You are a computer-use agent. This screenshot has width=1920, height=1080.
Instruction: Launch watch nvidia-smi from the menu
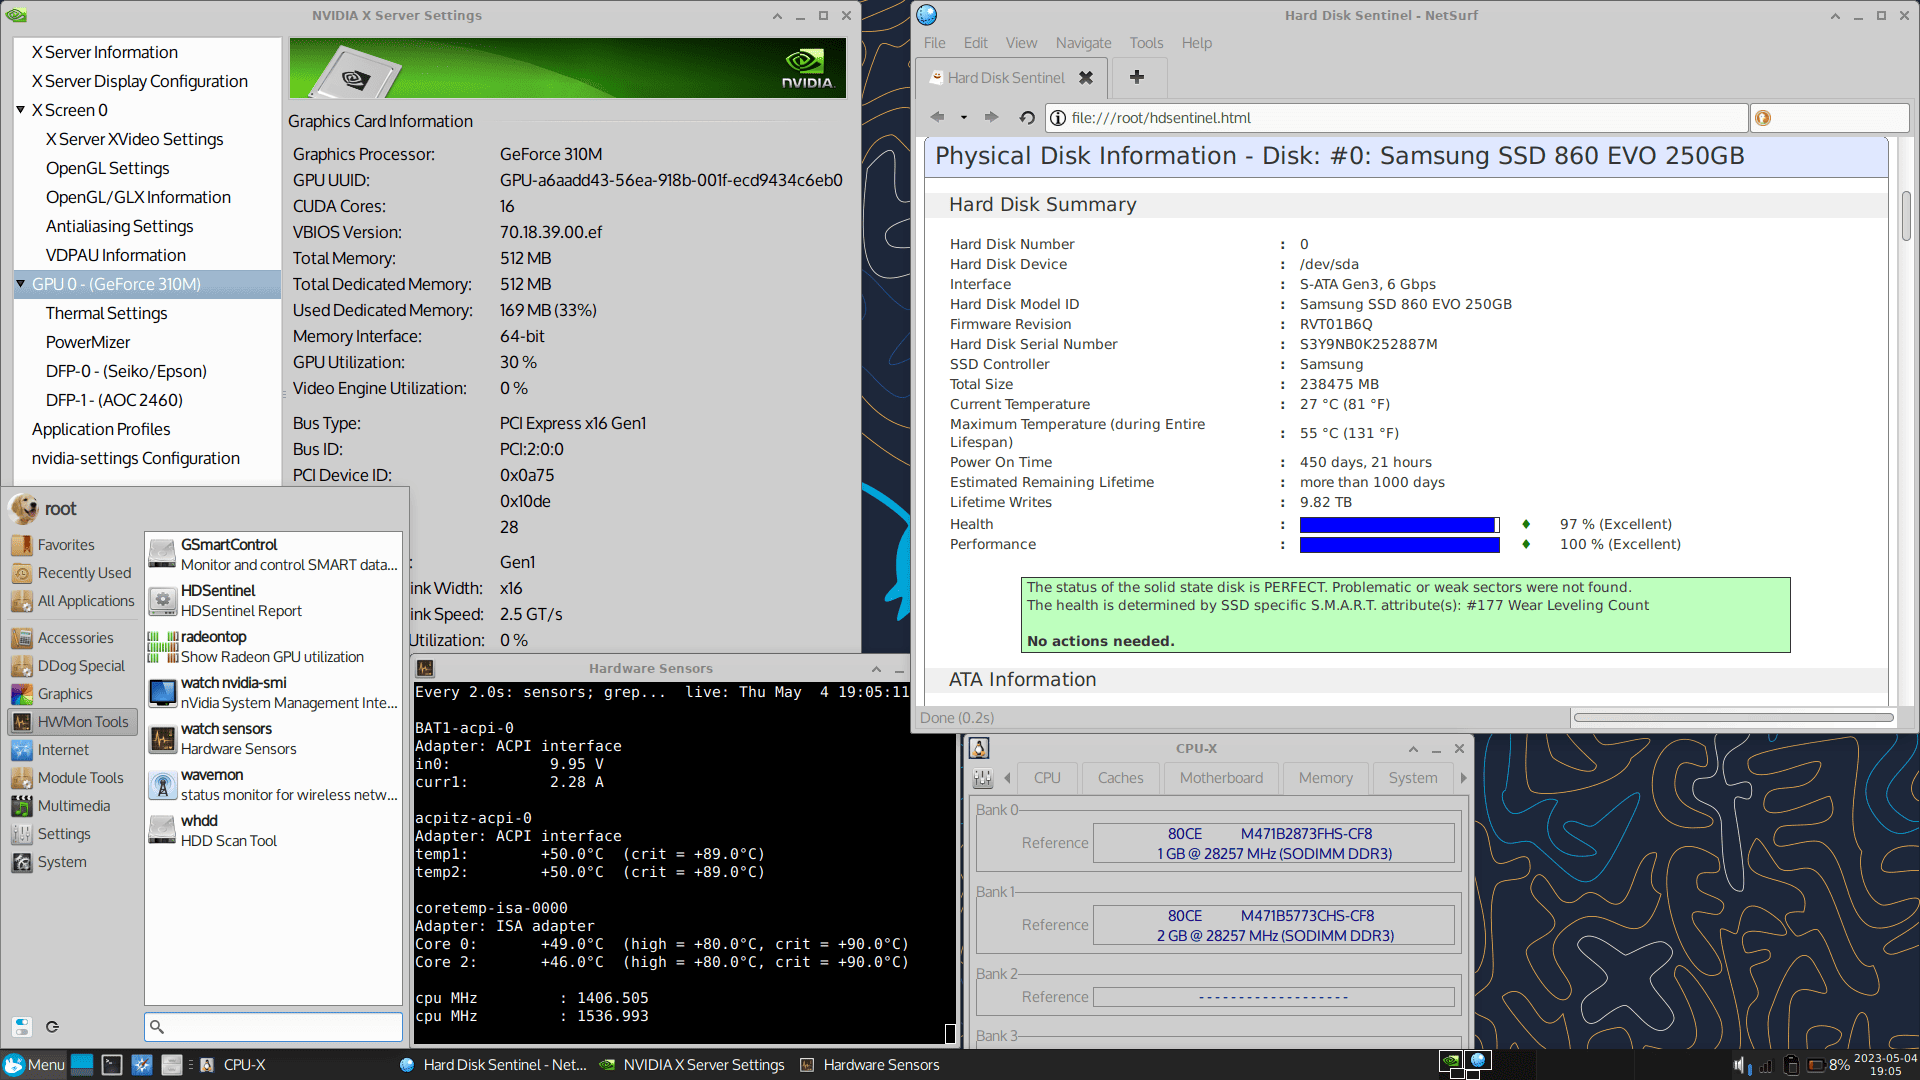pyautogui.click(x=273, y=693)
